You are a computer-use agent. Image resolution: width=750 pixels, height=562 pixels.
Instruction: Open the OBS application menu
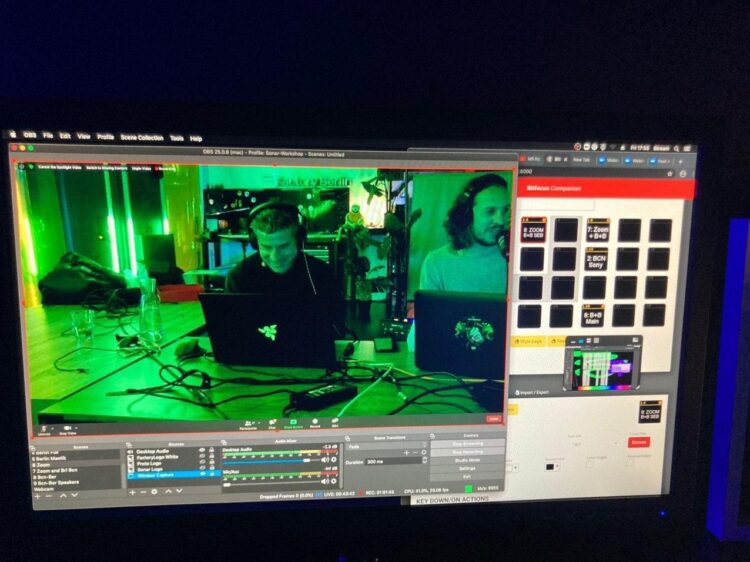[30, 135]
